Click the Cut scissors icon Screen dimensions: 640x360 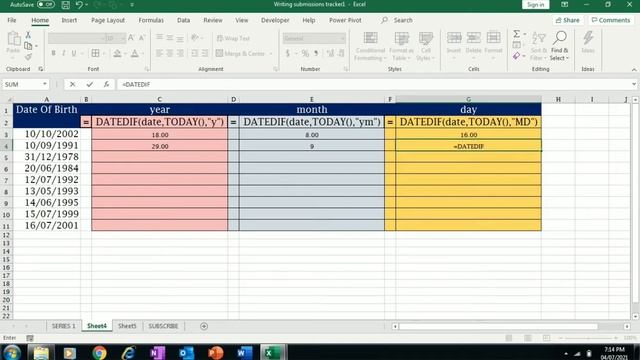(x=28, y=35)
